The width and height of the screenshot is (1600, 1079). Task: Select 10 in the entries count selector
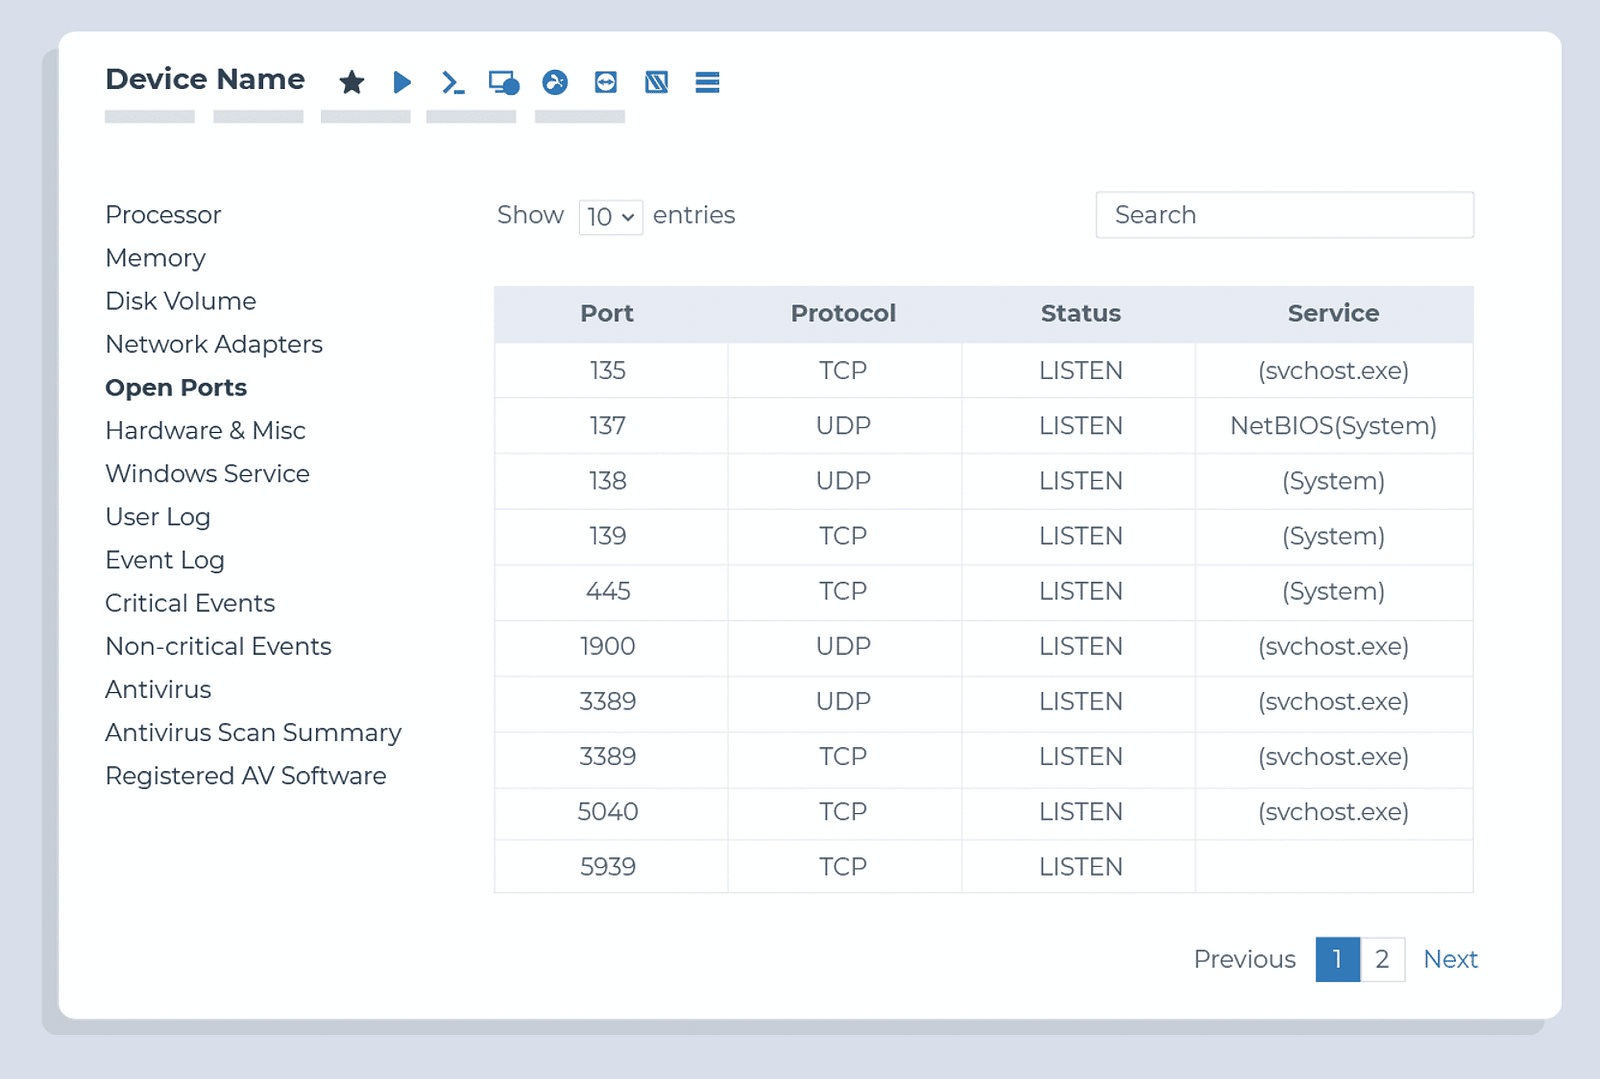click(x=604, y=217)
